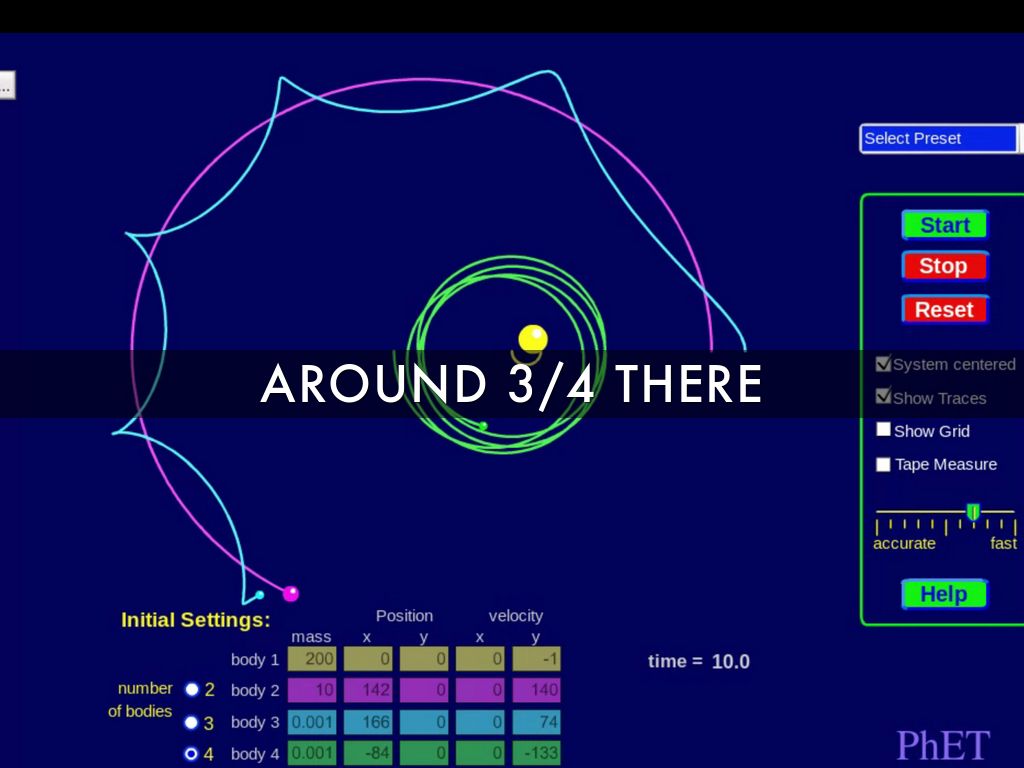Click body 1 mass field

point(312,659)
